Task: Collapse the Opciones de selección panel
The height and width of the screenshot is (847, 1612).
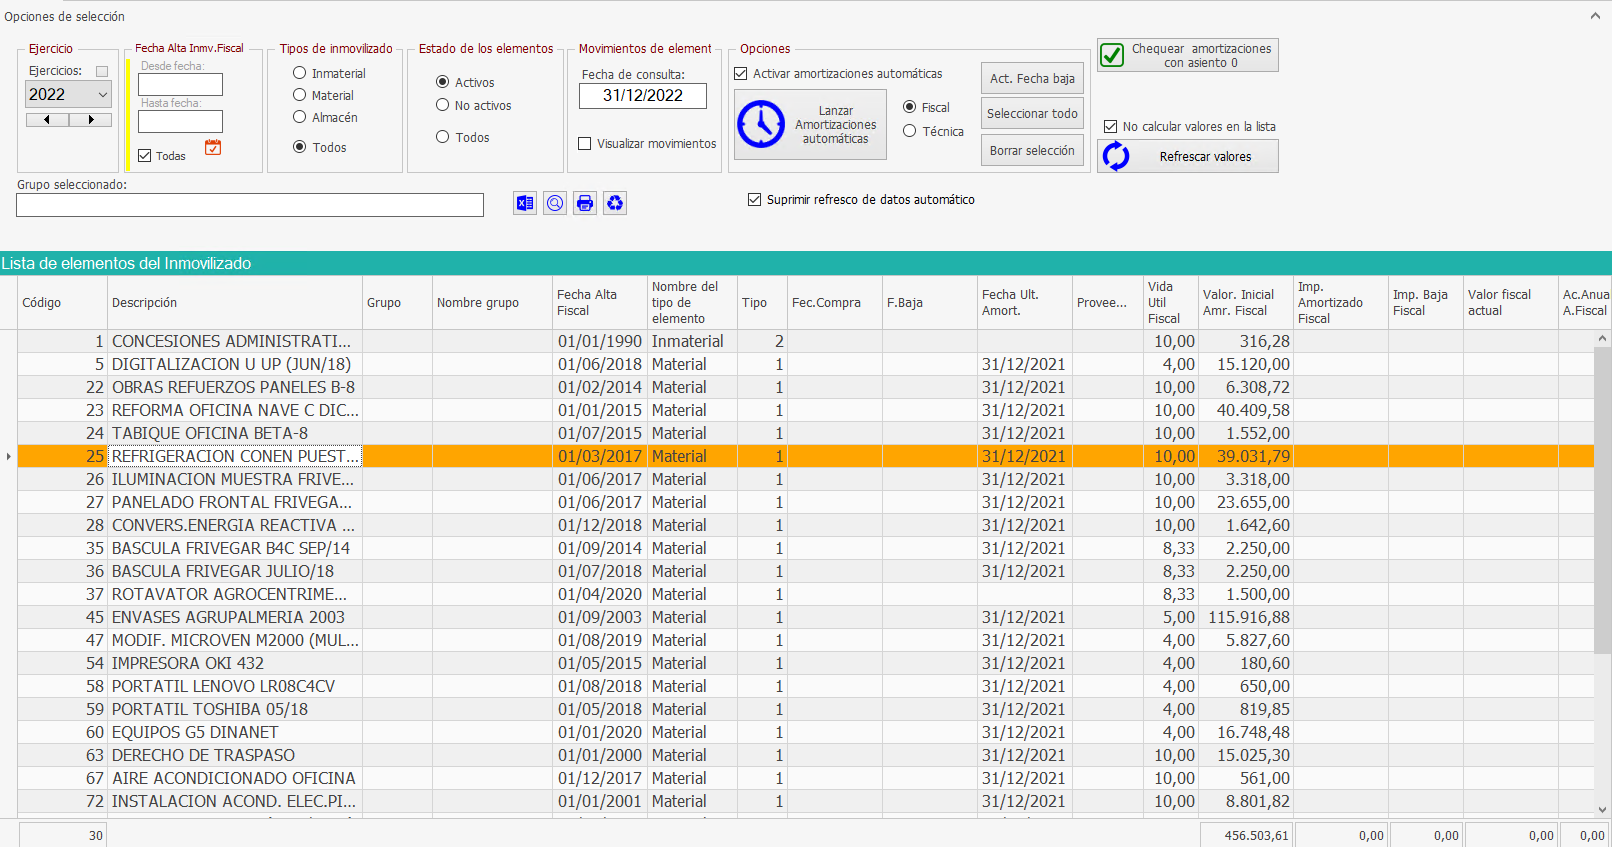Action: coord(1595,16)
